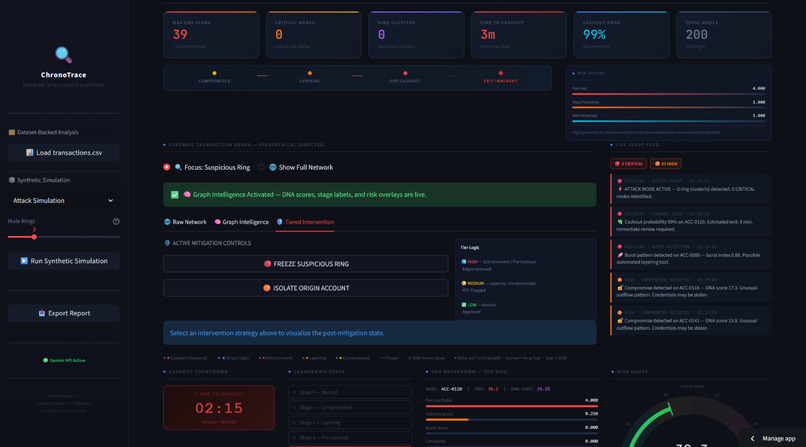Click ISOLATE ORIGIN ACCOUNT button
Viewport: 806px width, 447px height.
point(306,288)
